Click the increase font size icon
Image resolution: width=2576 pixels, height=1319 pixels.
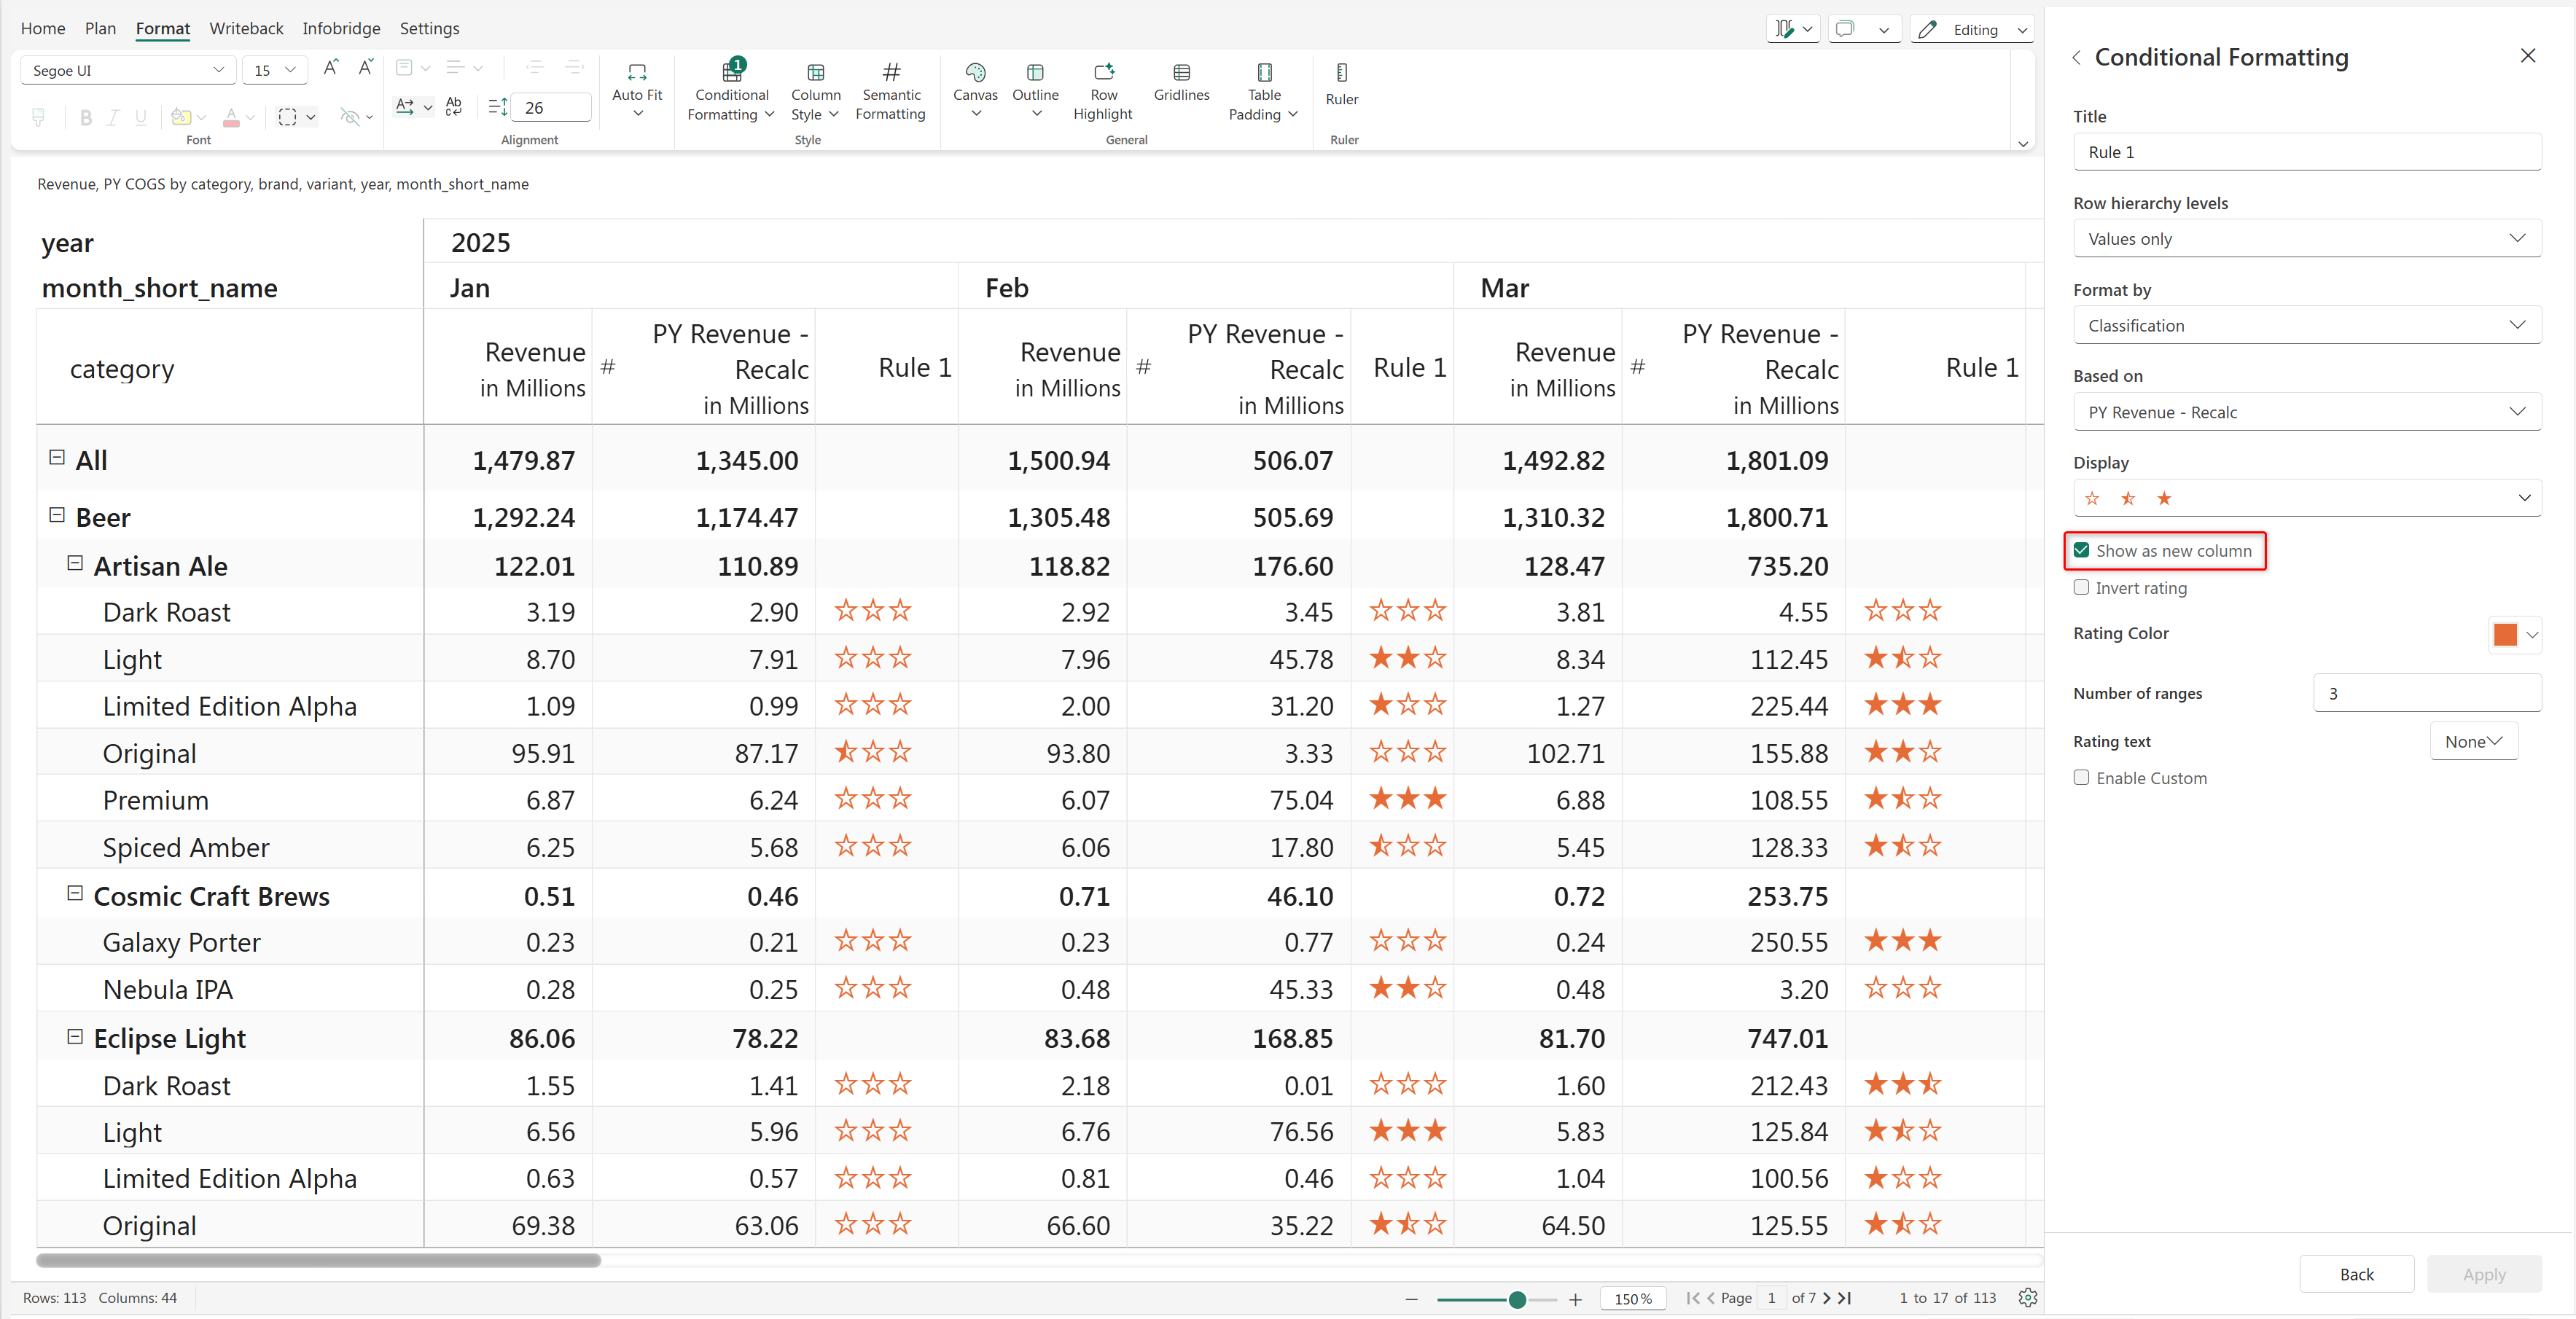pyautogui.click(x=330, y=68)
